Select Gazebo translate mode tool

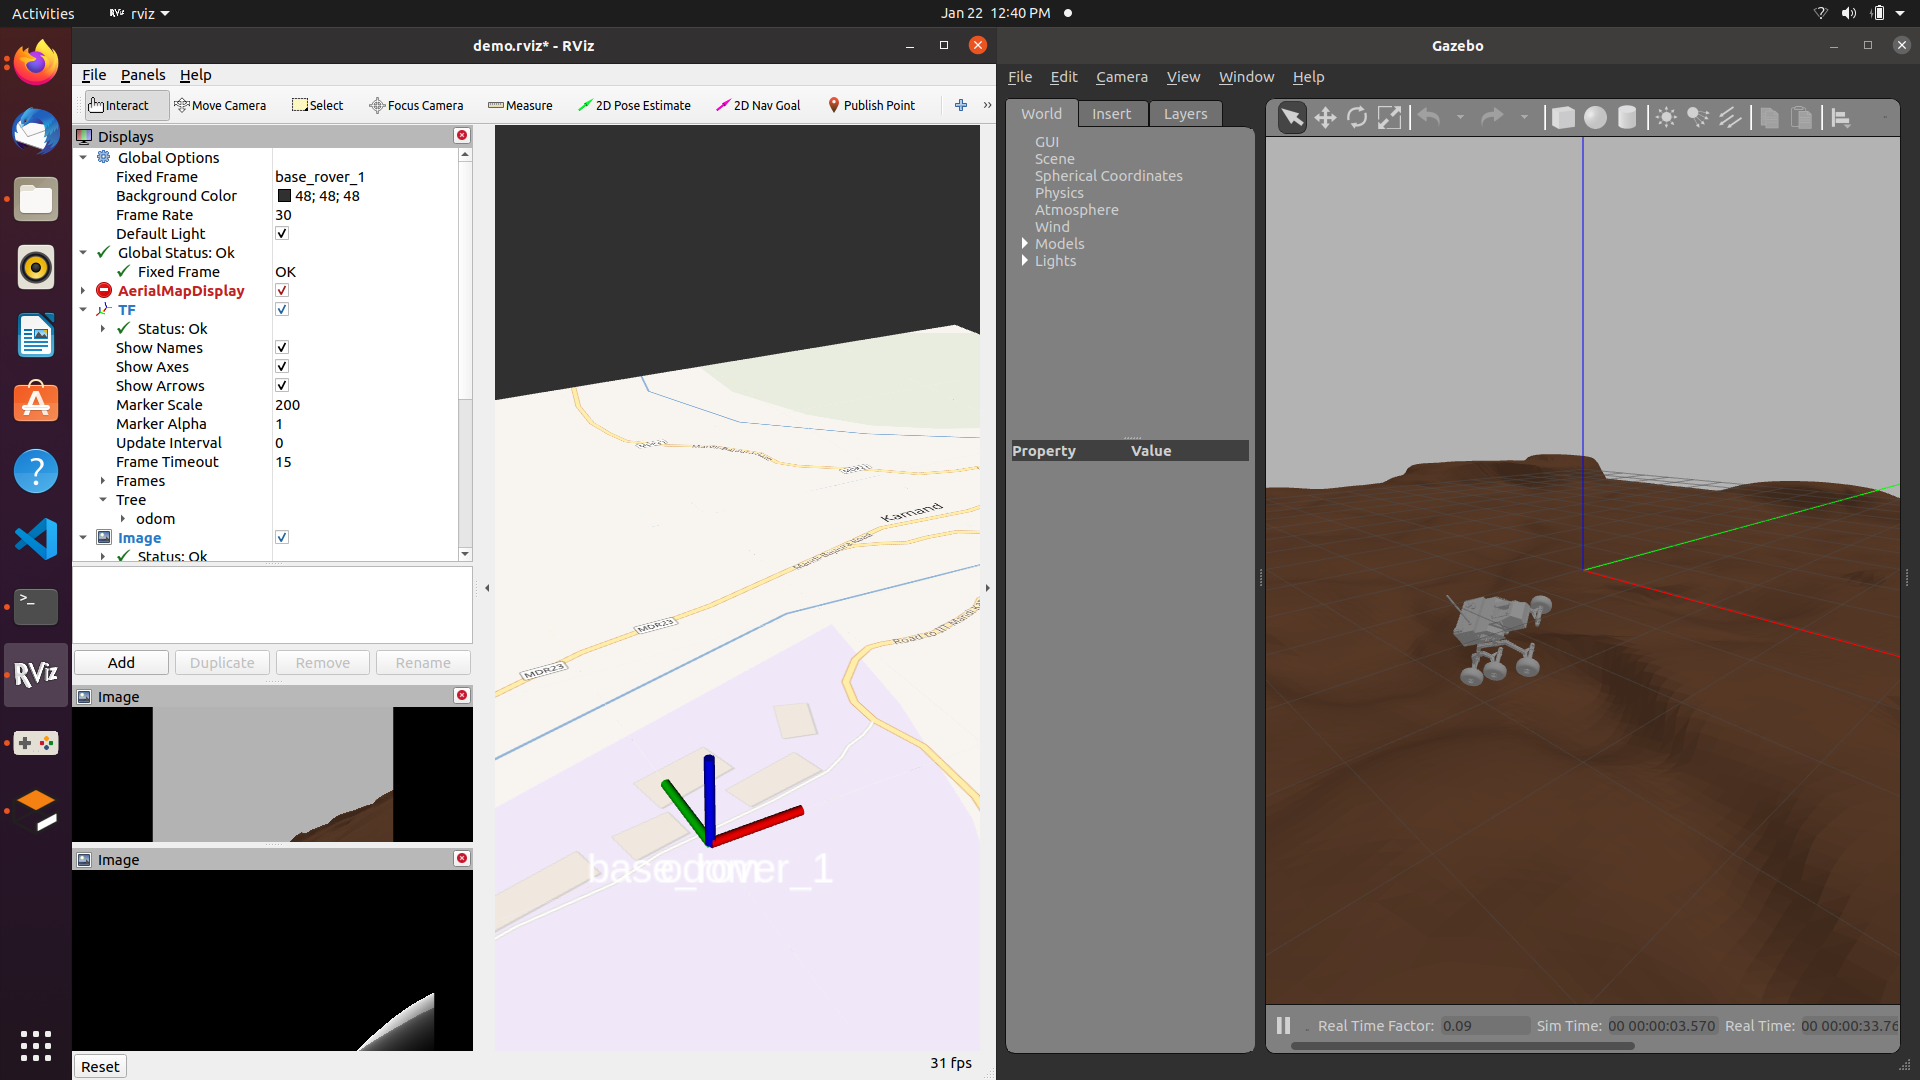coord(1325,118)
